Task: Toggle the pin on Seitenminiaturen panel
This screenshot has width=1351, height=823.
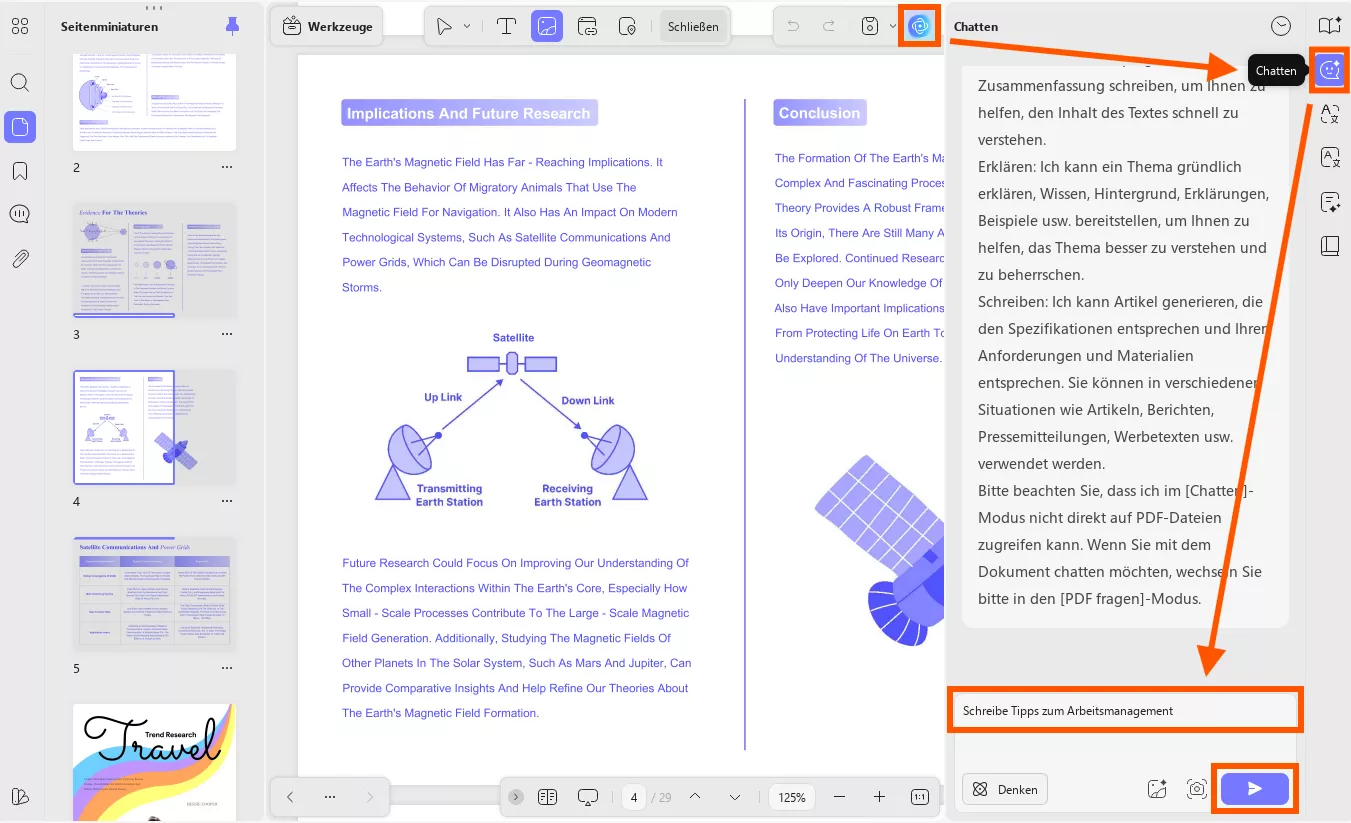Action: point(233,26)
